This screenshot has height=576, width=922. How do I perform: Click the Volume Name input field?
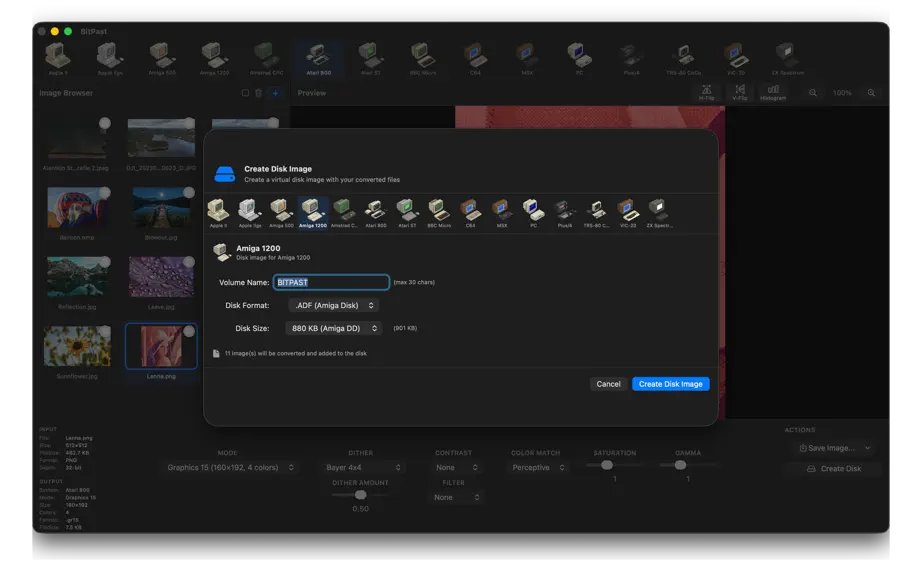331,283
